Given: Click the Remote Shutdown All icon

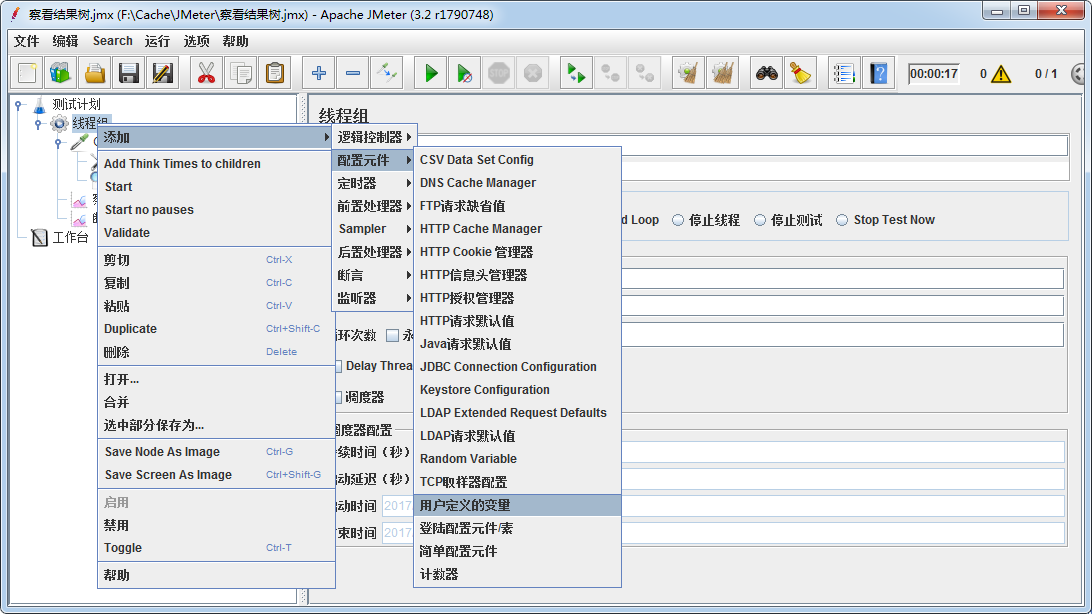Looking at the screenshot, I should (645, 73).
